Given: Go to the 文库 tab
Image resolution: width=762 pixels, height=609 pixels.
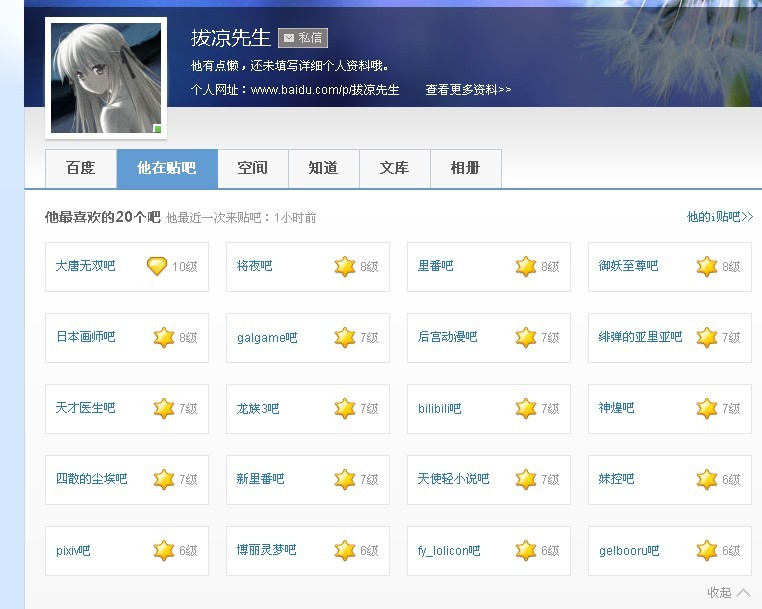Looking at the screenshot, I should click(x=395, y=168).
